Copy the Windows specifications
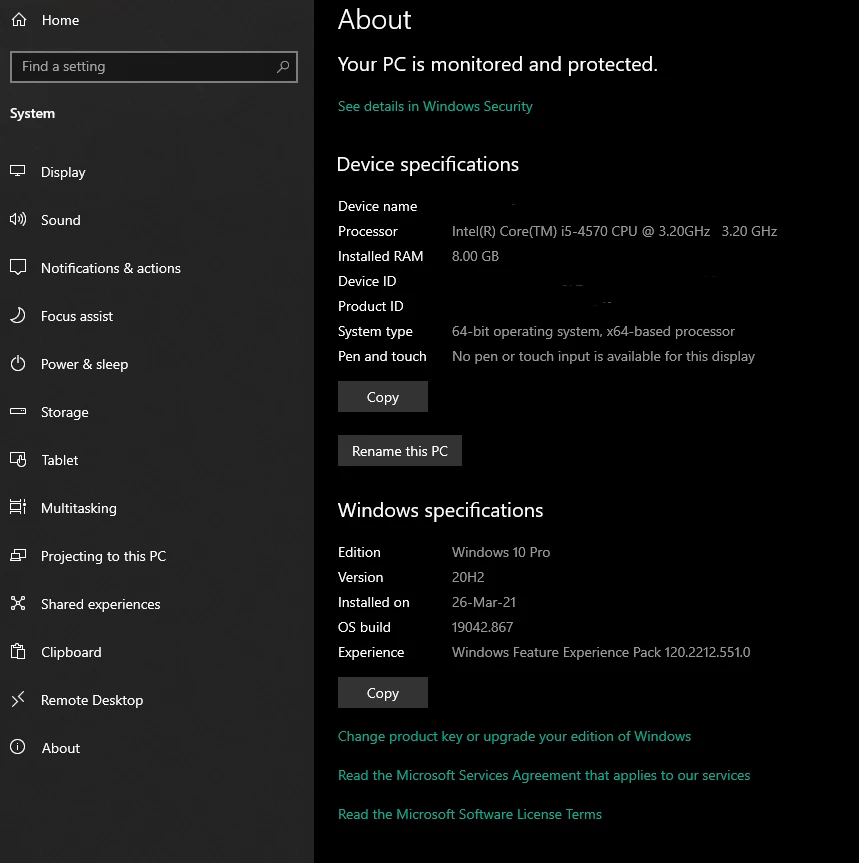Image resolution: width=859 pixels, height=863 pixels. point(382,692)
